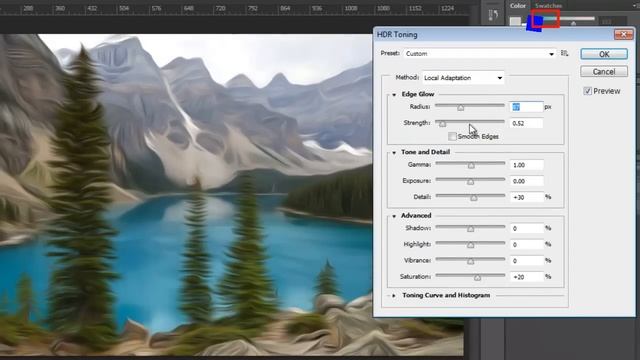
Task: Open the Method dropdown showing Local Adaptation
Action: point(463,78)
